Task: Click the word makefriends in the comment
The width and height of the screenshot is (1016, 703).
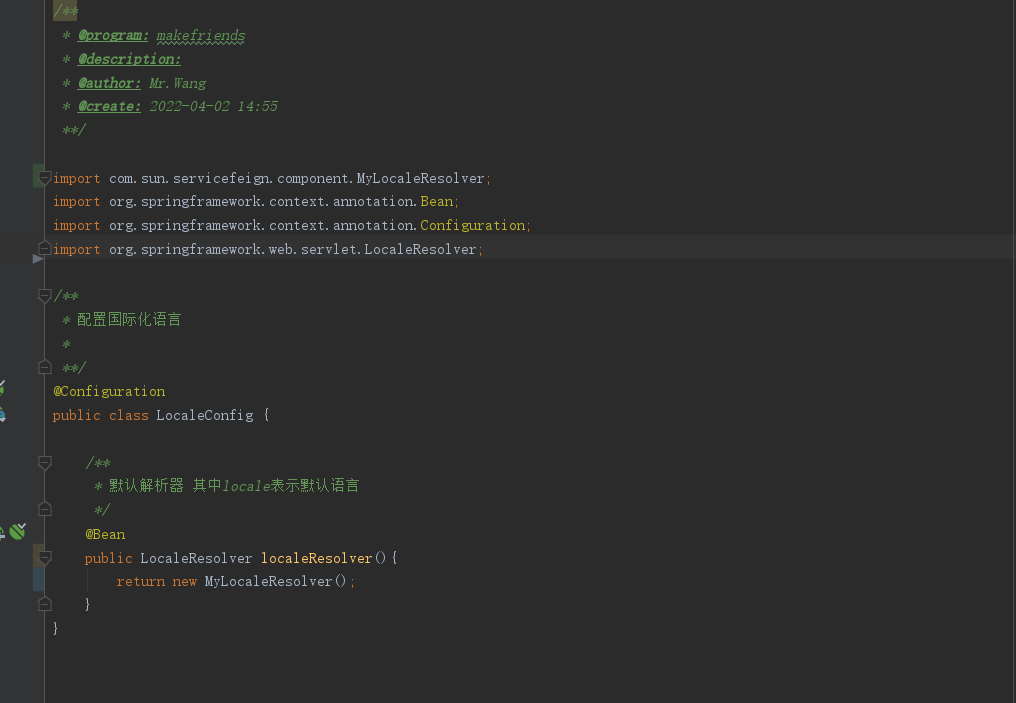Action: pyautogui.click(x=201, y=36)
